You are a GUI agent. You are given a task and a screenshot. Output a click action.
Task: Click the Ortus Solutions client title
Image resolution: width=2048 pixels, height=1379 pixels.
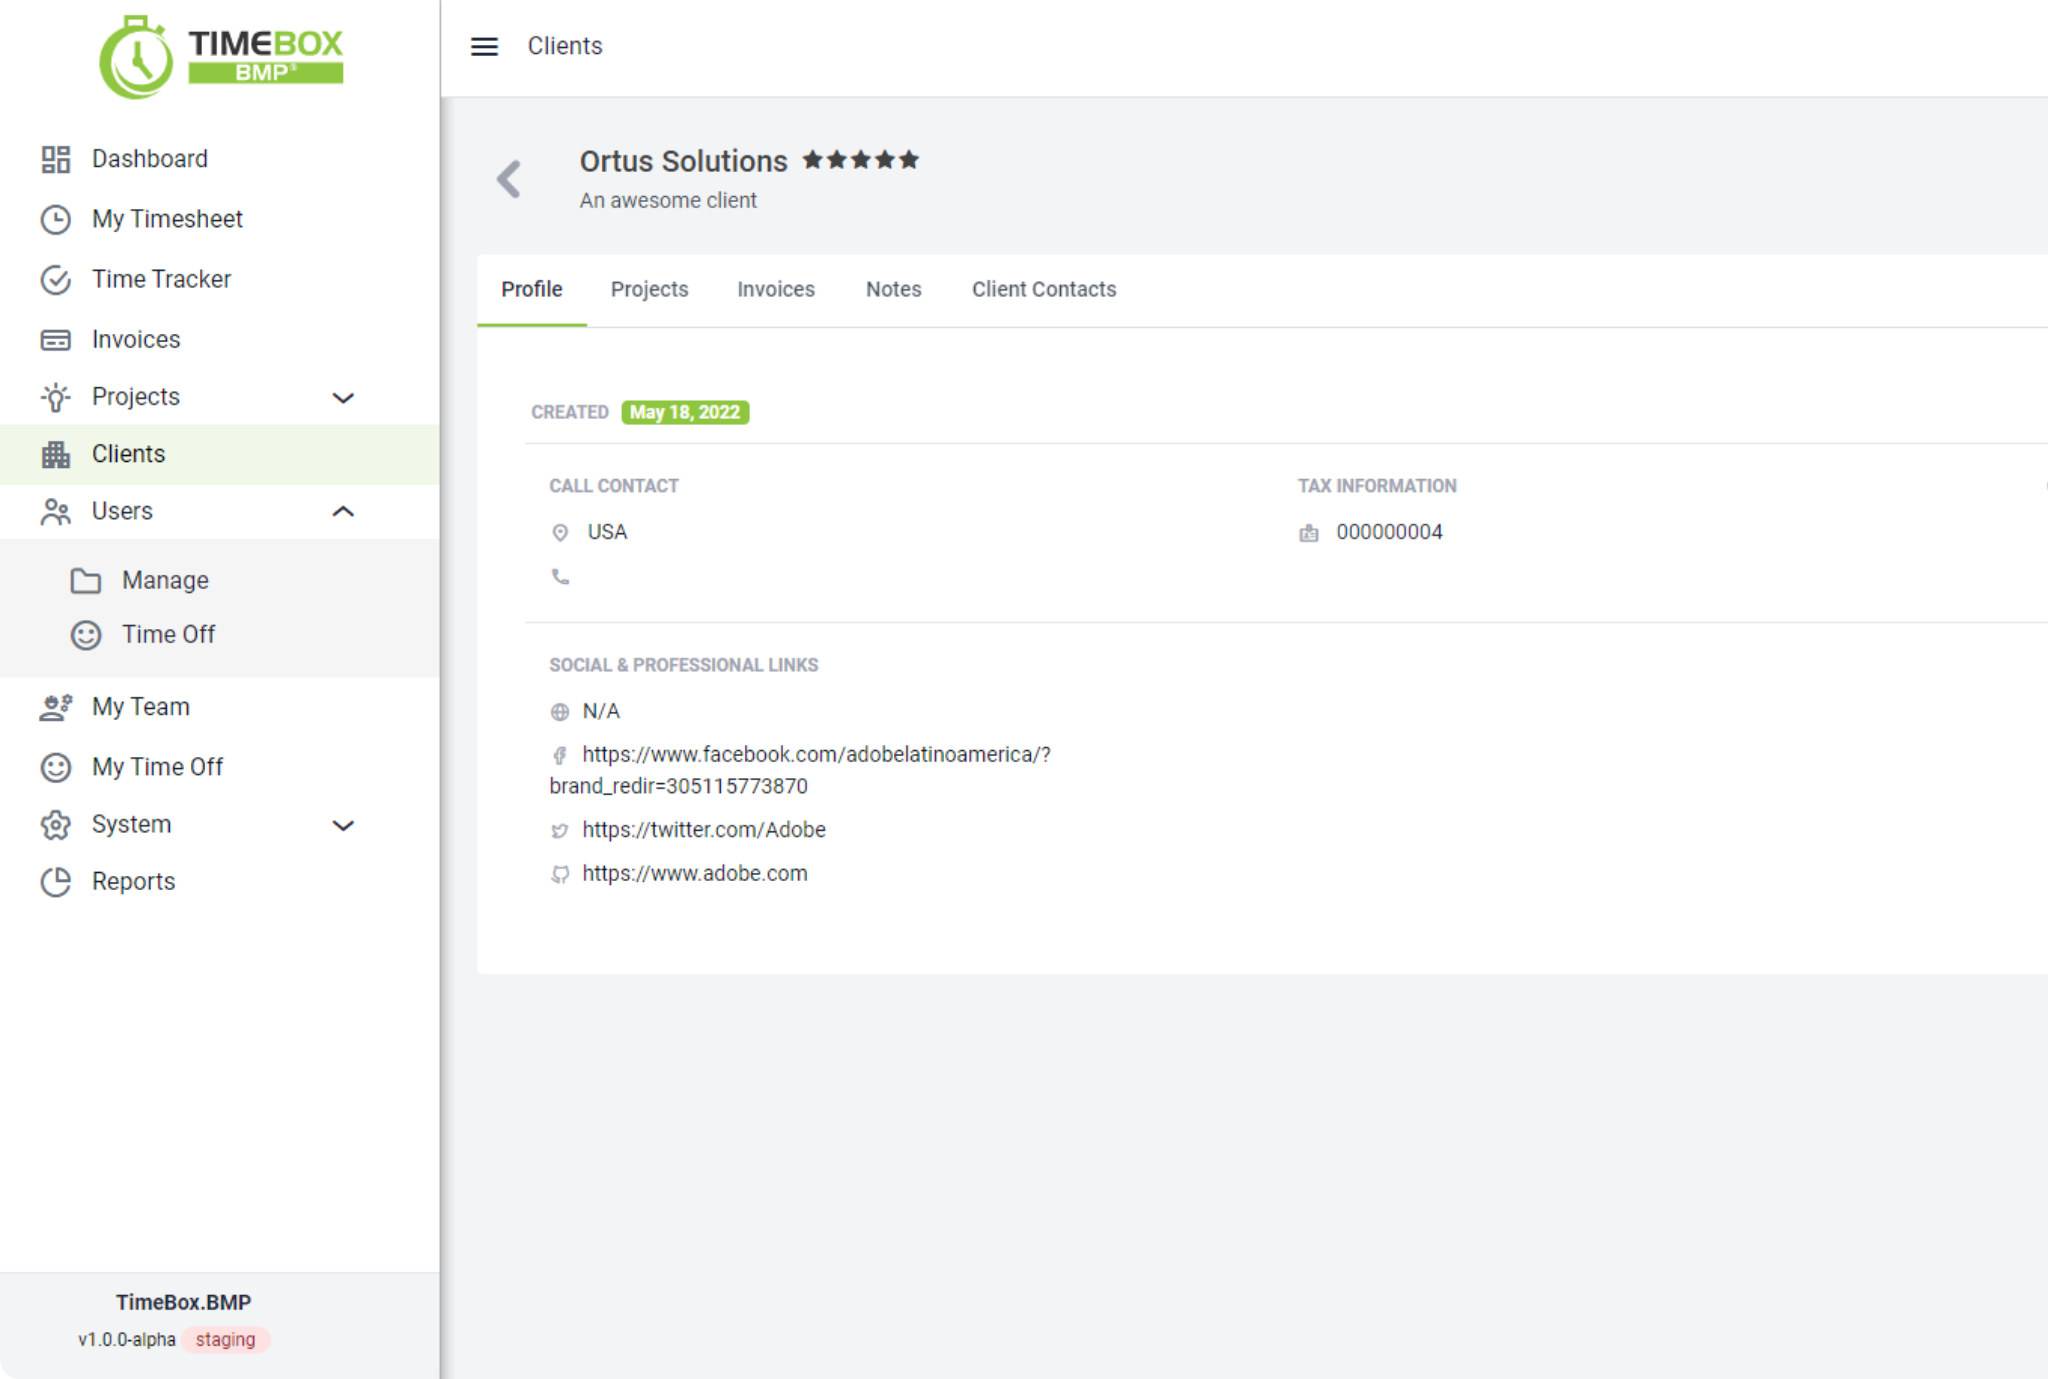pos(684,161)
